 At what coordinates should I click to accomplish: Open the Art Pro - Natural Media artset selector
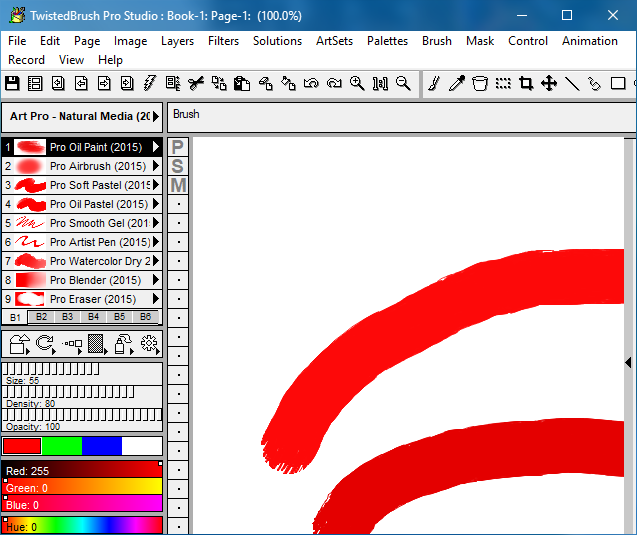coord(81,117)
